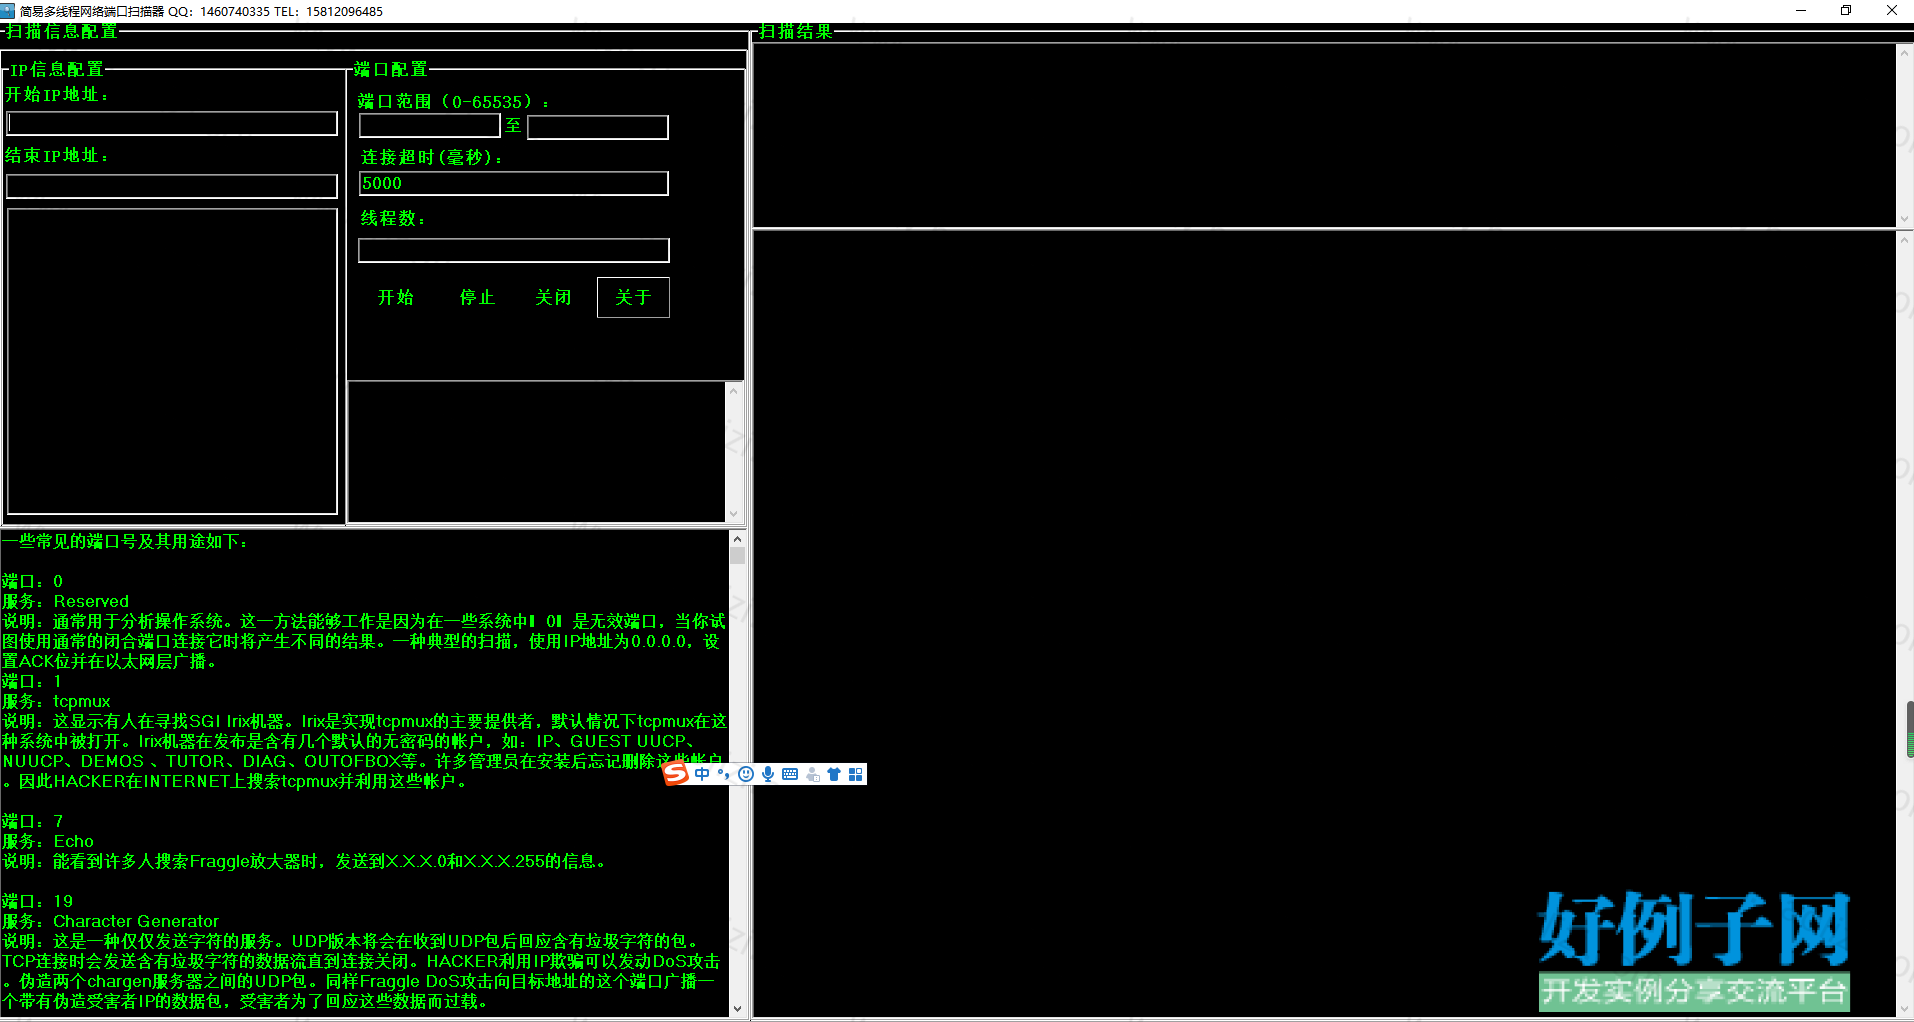Click the Sogou input method logo
This screenshot has height=1022, width=1914.
[x=676, y=773]
